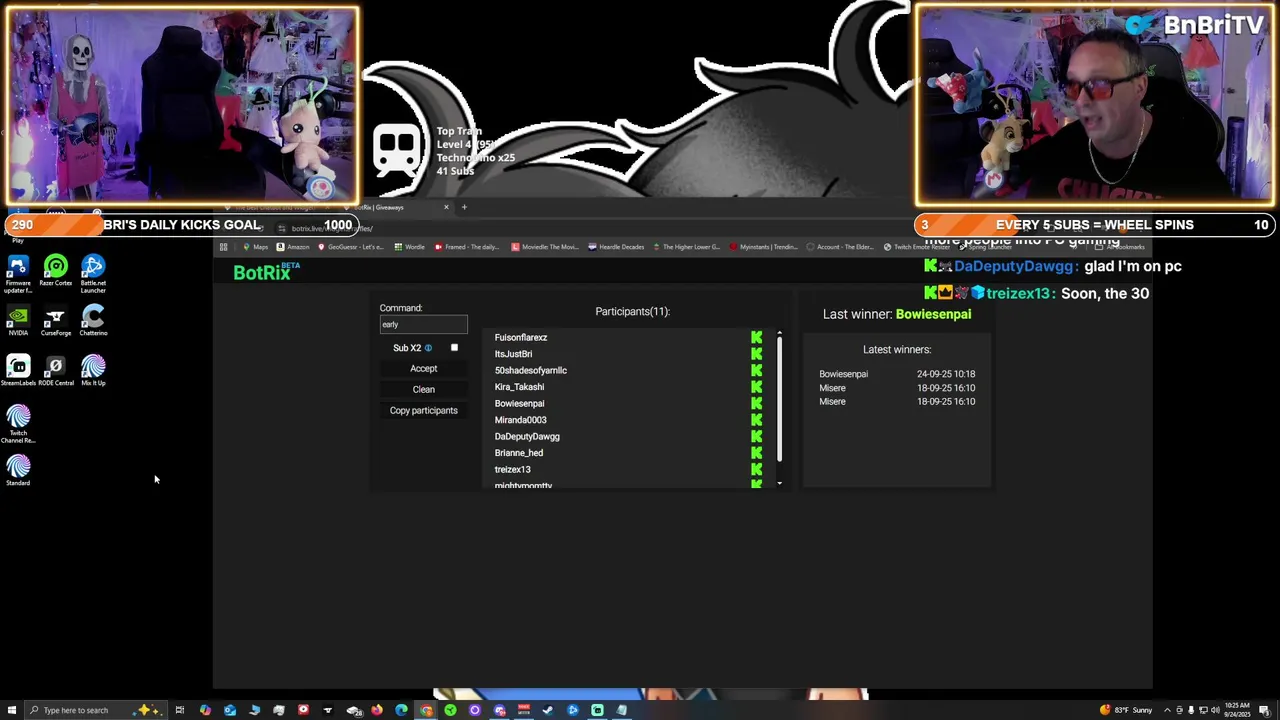The image size is (1280, 720).
Task: Open the NVIDIA desktop shortcut
Action: [x=18, y=321]
